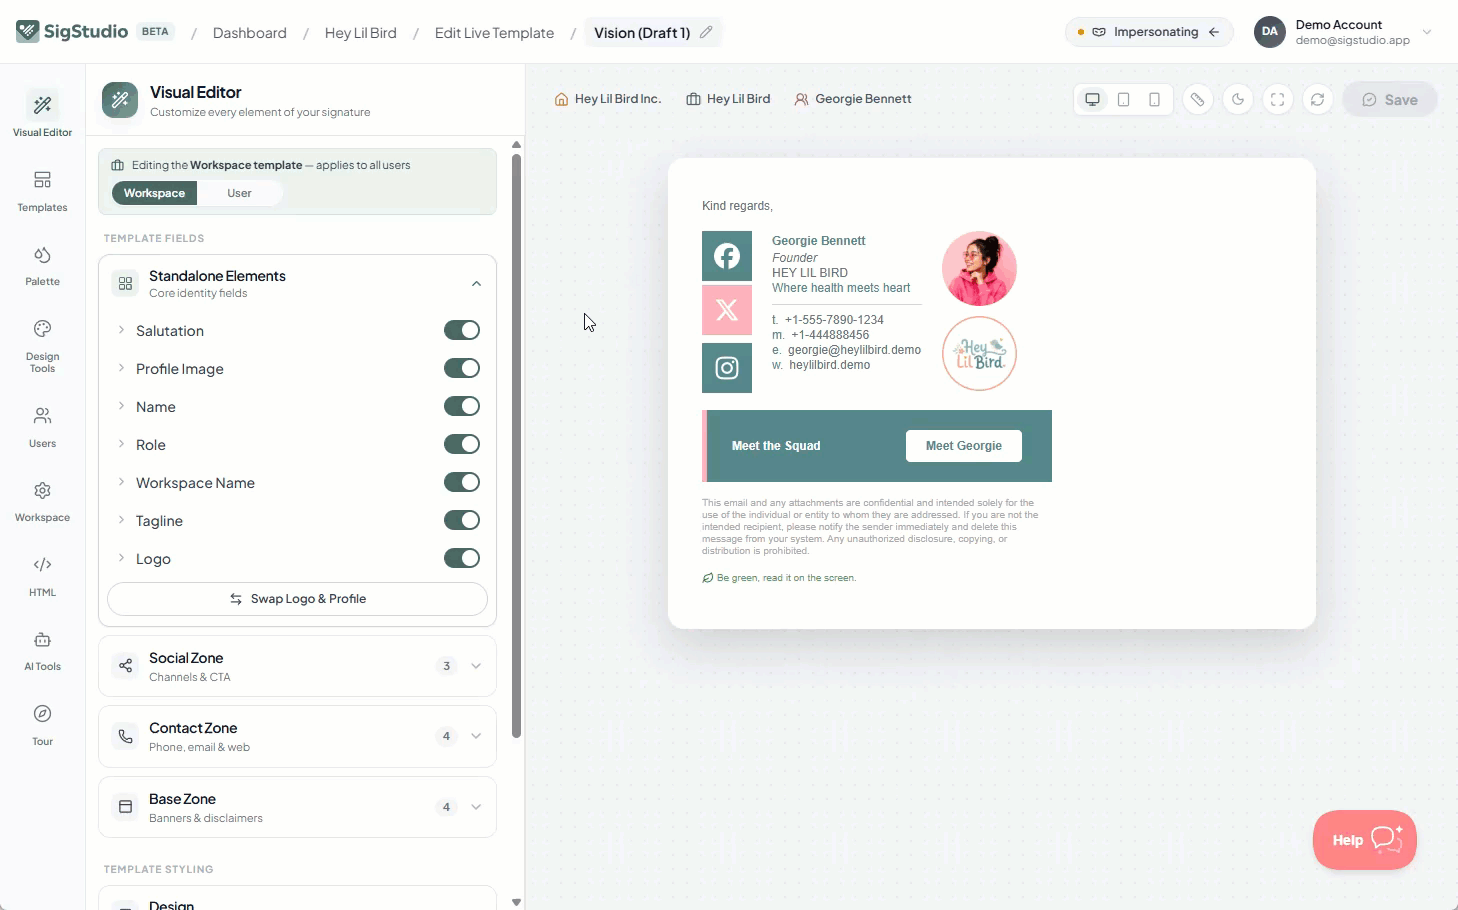Go to Dashboard breadcrumb
Screen dimensions: 1458x910
tap(250, 33)
